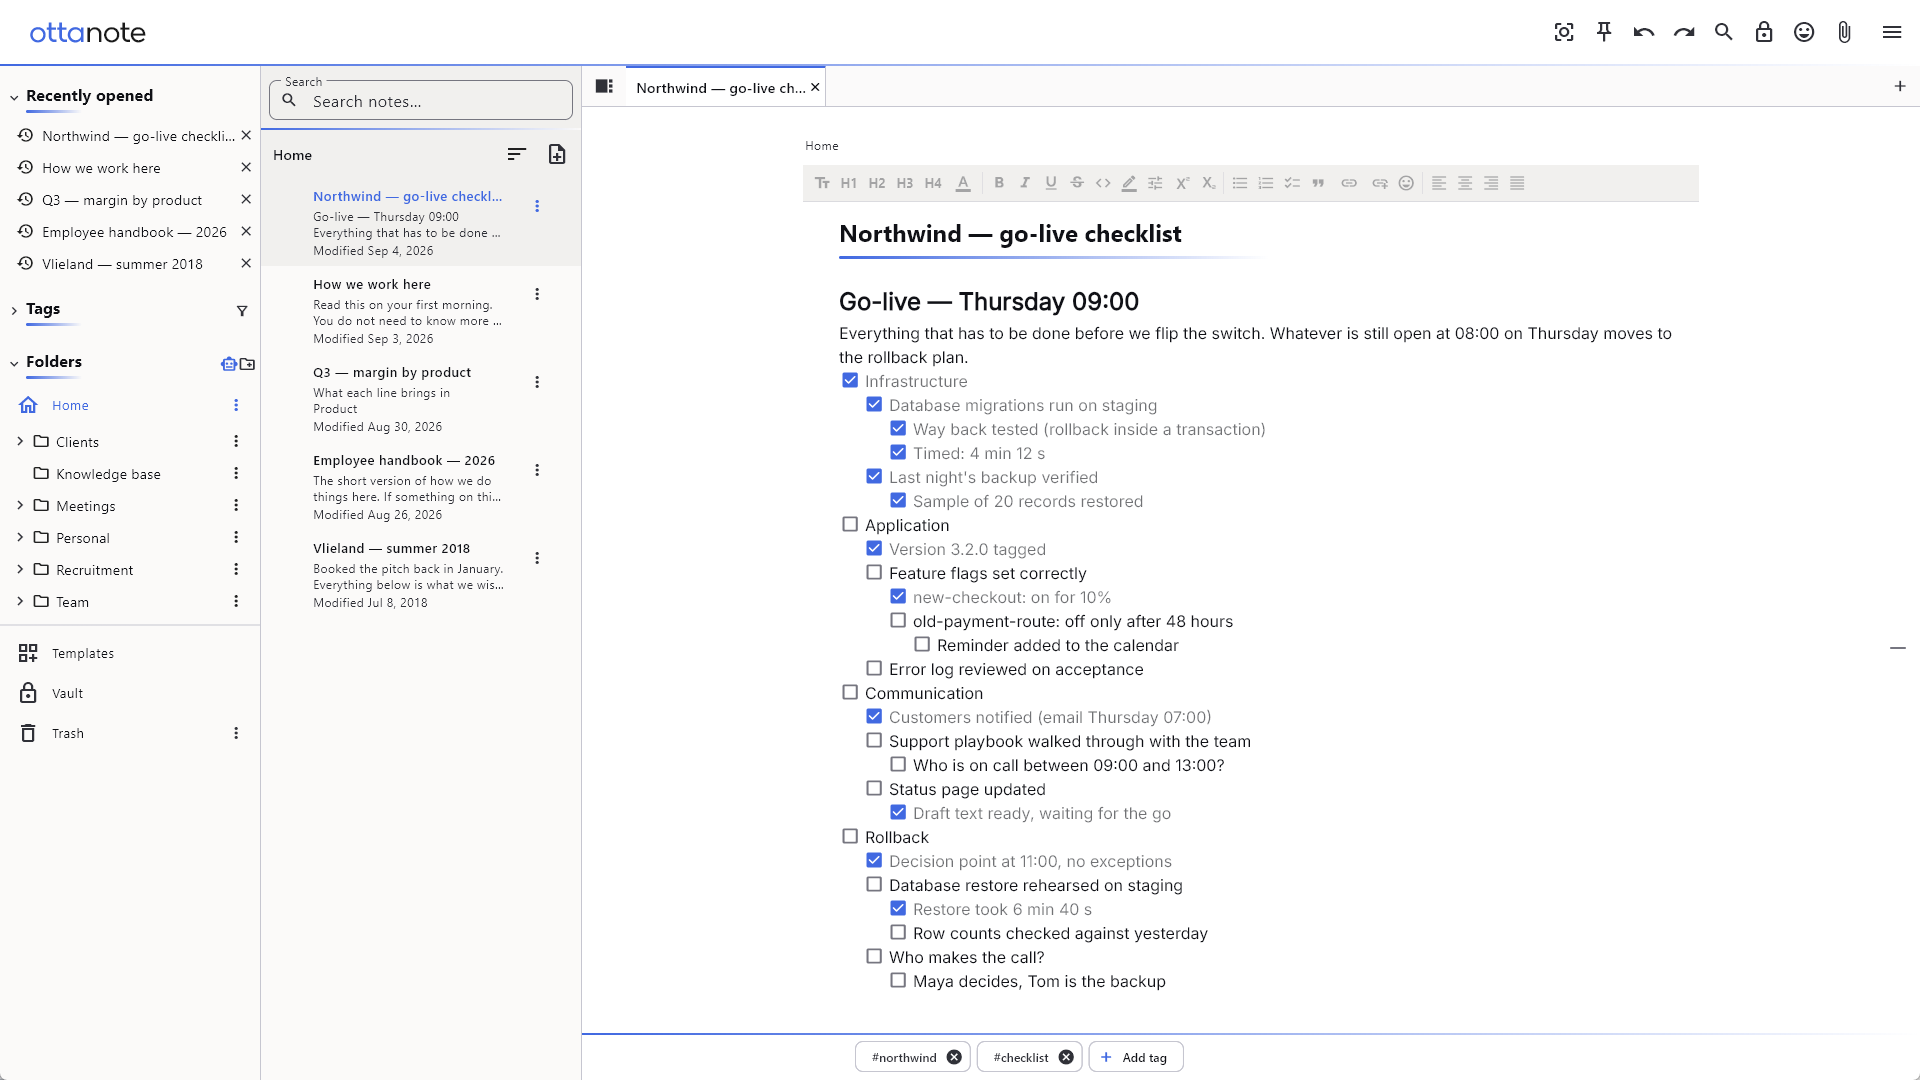
Task: Open the Employee handbook — 2026 note card
Action: [421, 487]
